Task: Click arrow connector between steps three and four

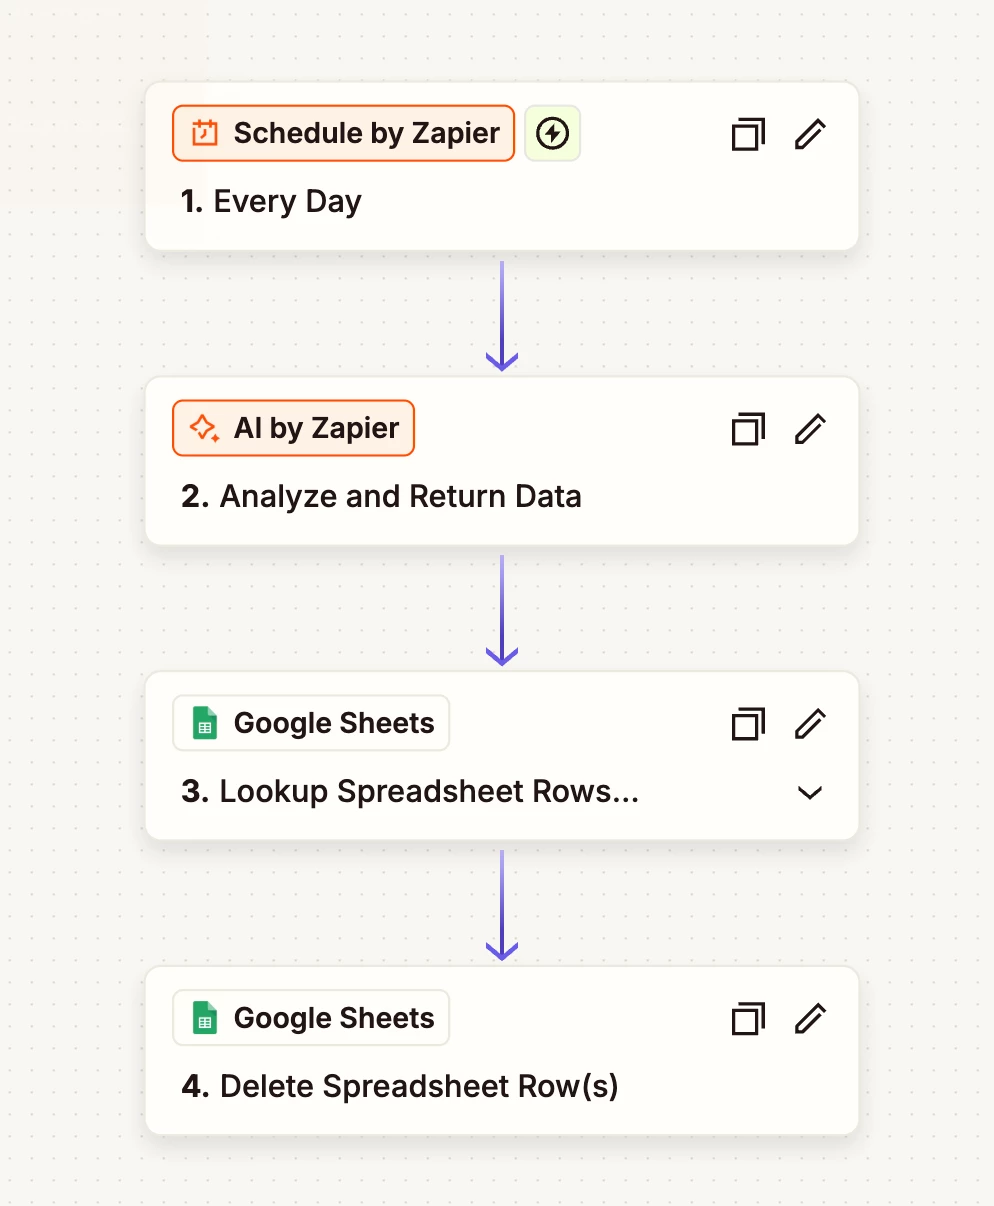Action: coord(502,905)
